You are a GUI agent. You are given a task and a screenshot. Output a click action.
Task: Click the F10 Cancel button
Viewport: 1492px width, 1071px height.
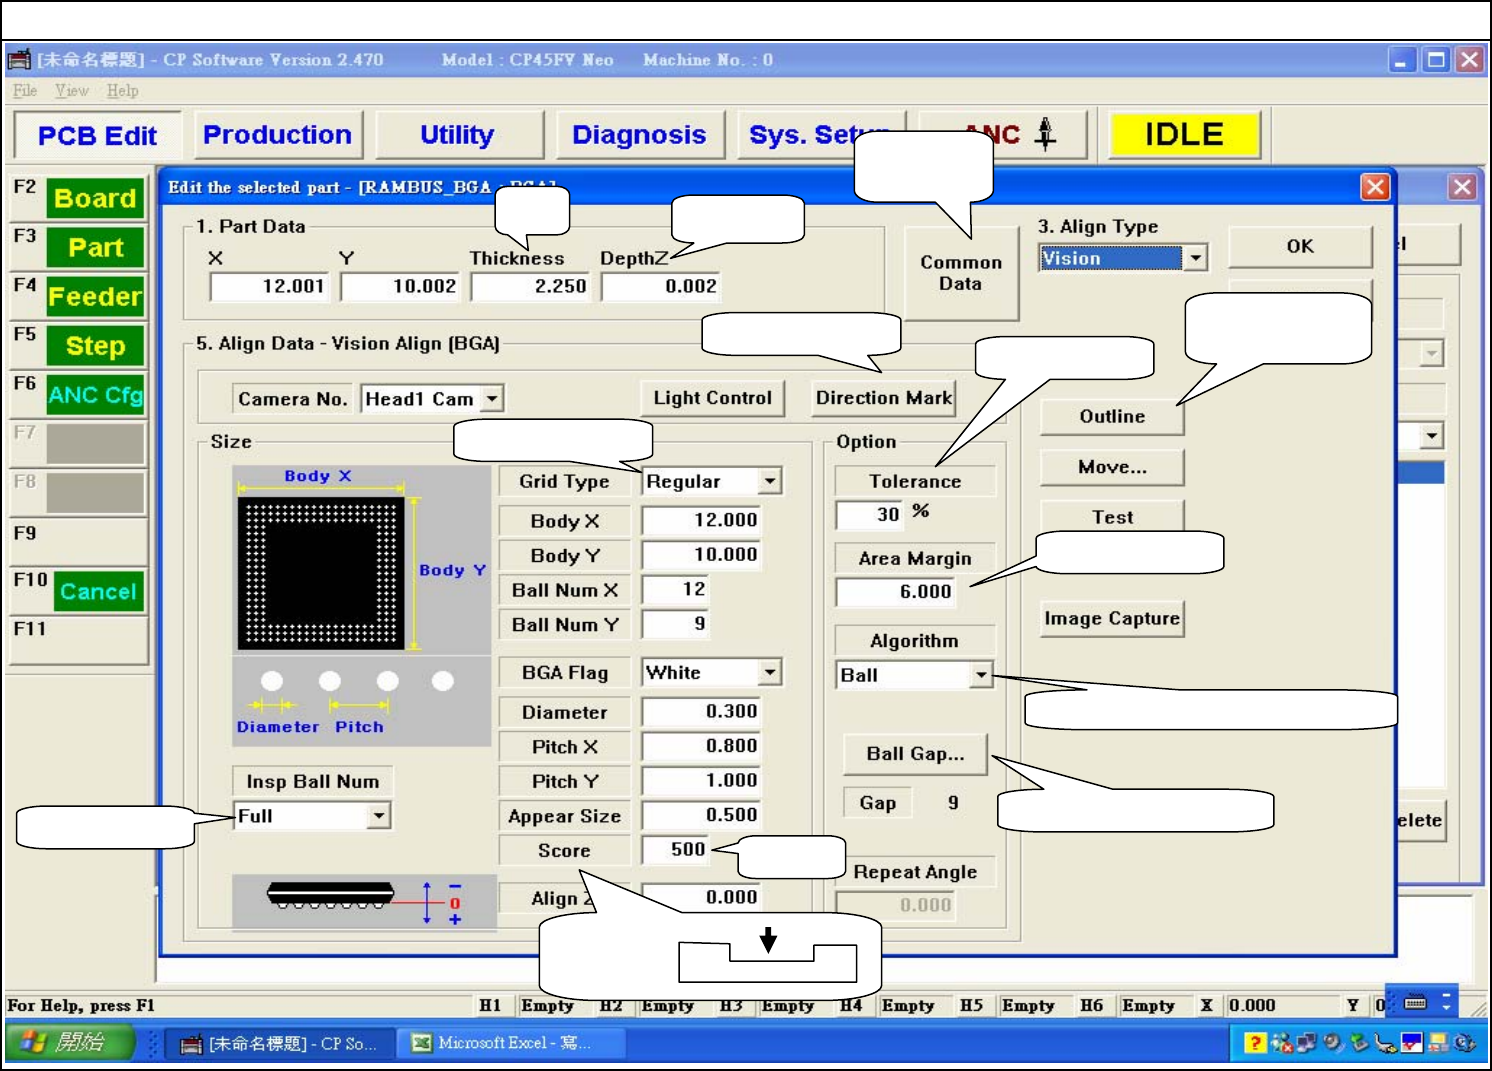[x=97, y=591]
